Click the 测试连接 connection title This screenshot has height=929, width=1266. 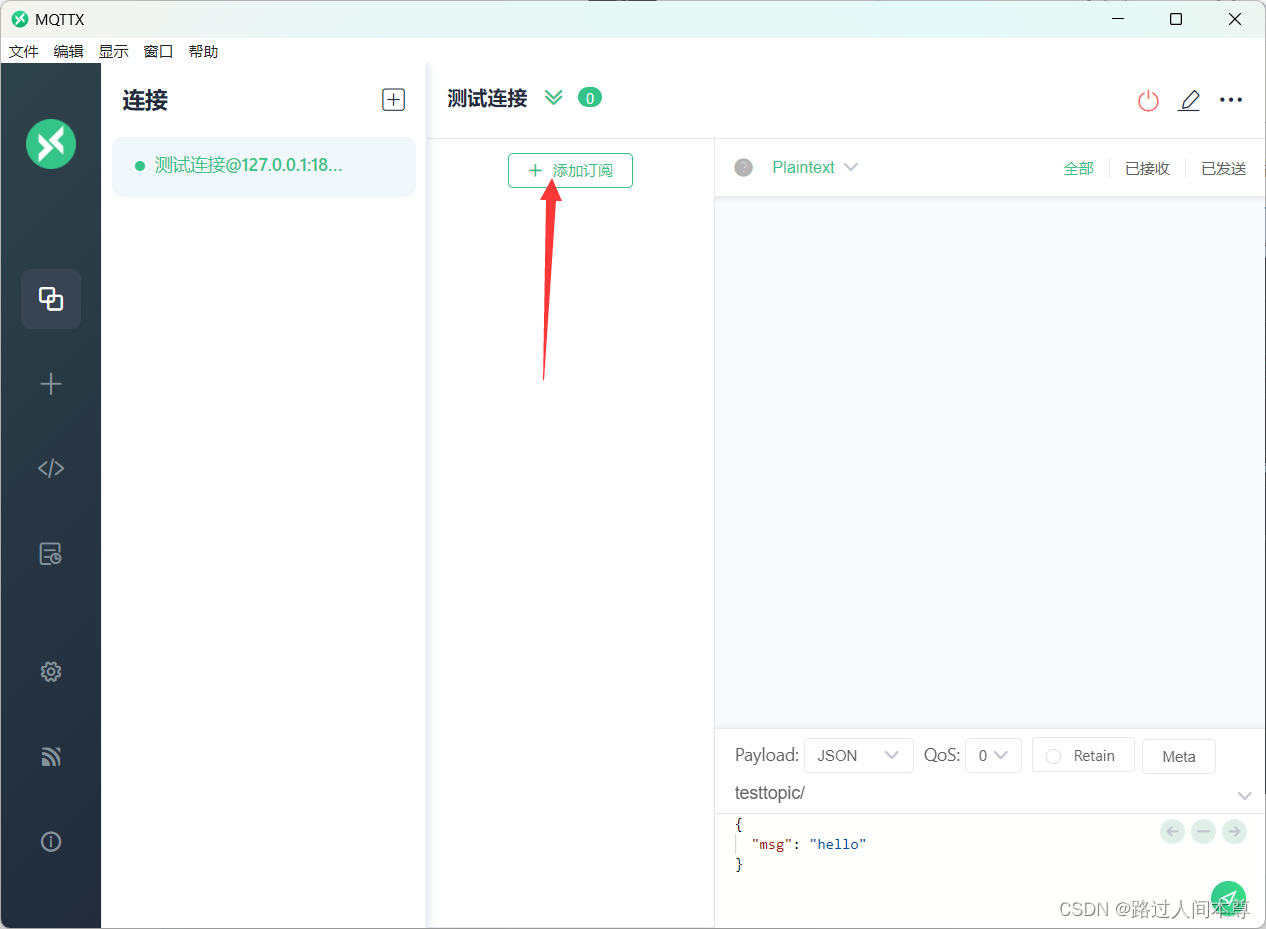(x=487, y=98)
